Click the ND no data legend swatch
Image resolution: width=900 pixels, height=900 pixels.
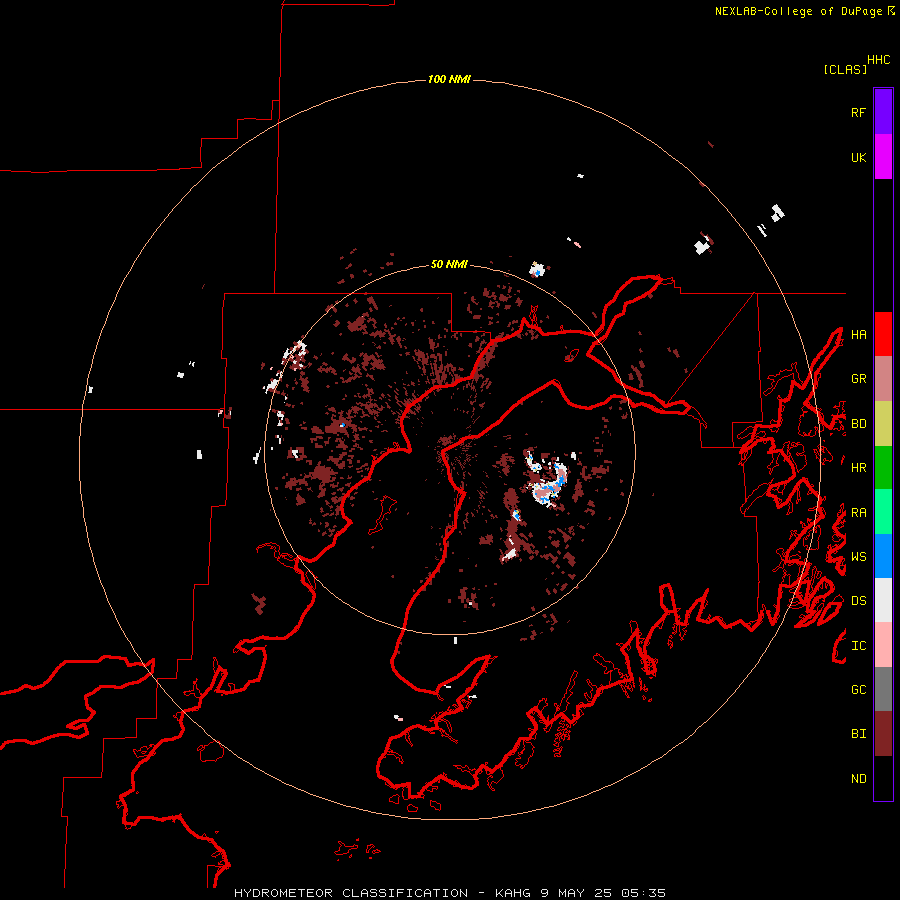883,778
